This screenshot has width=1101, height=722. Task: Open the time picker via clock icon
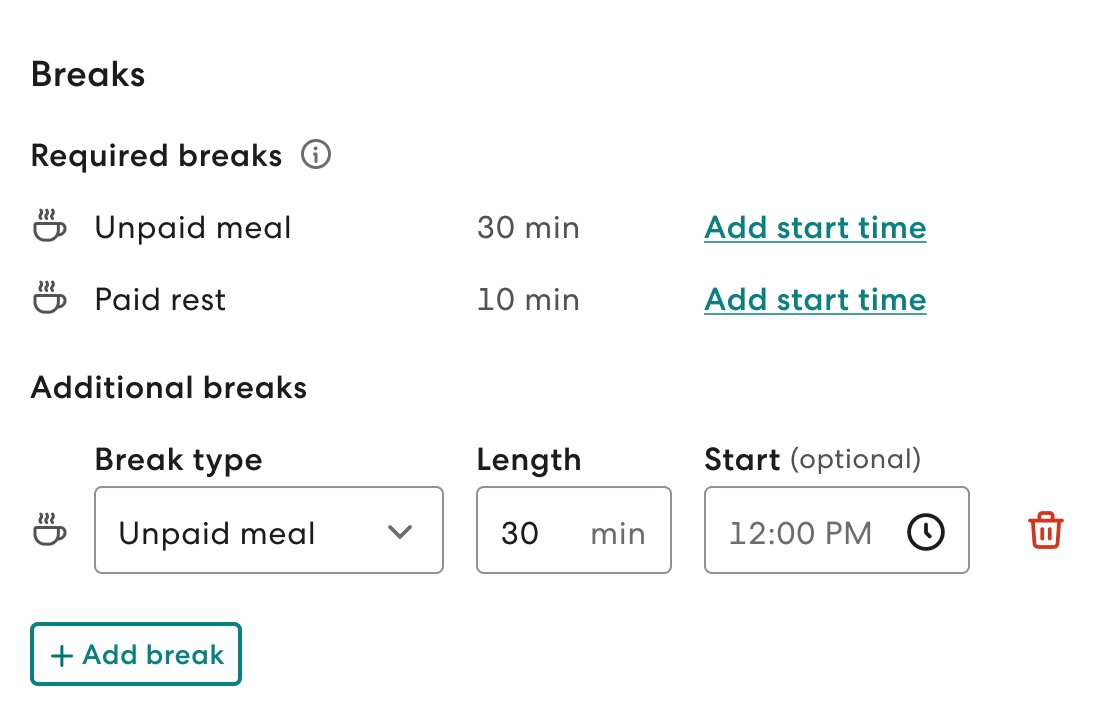925,532
